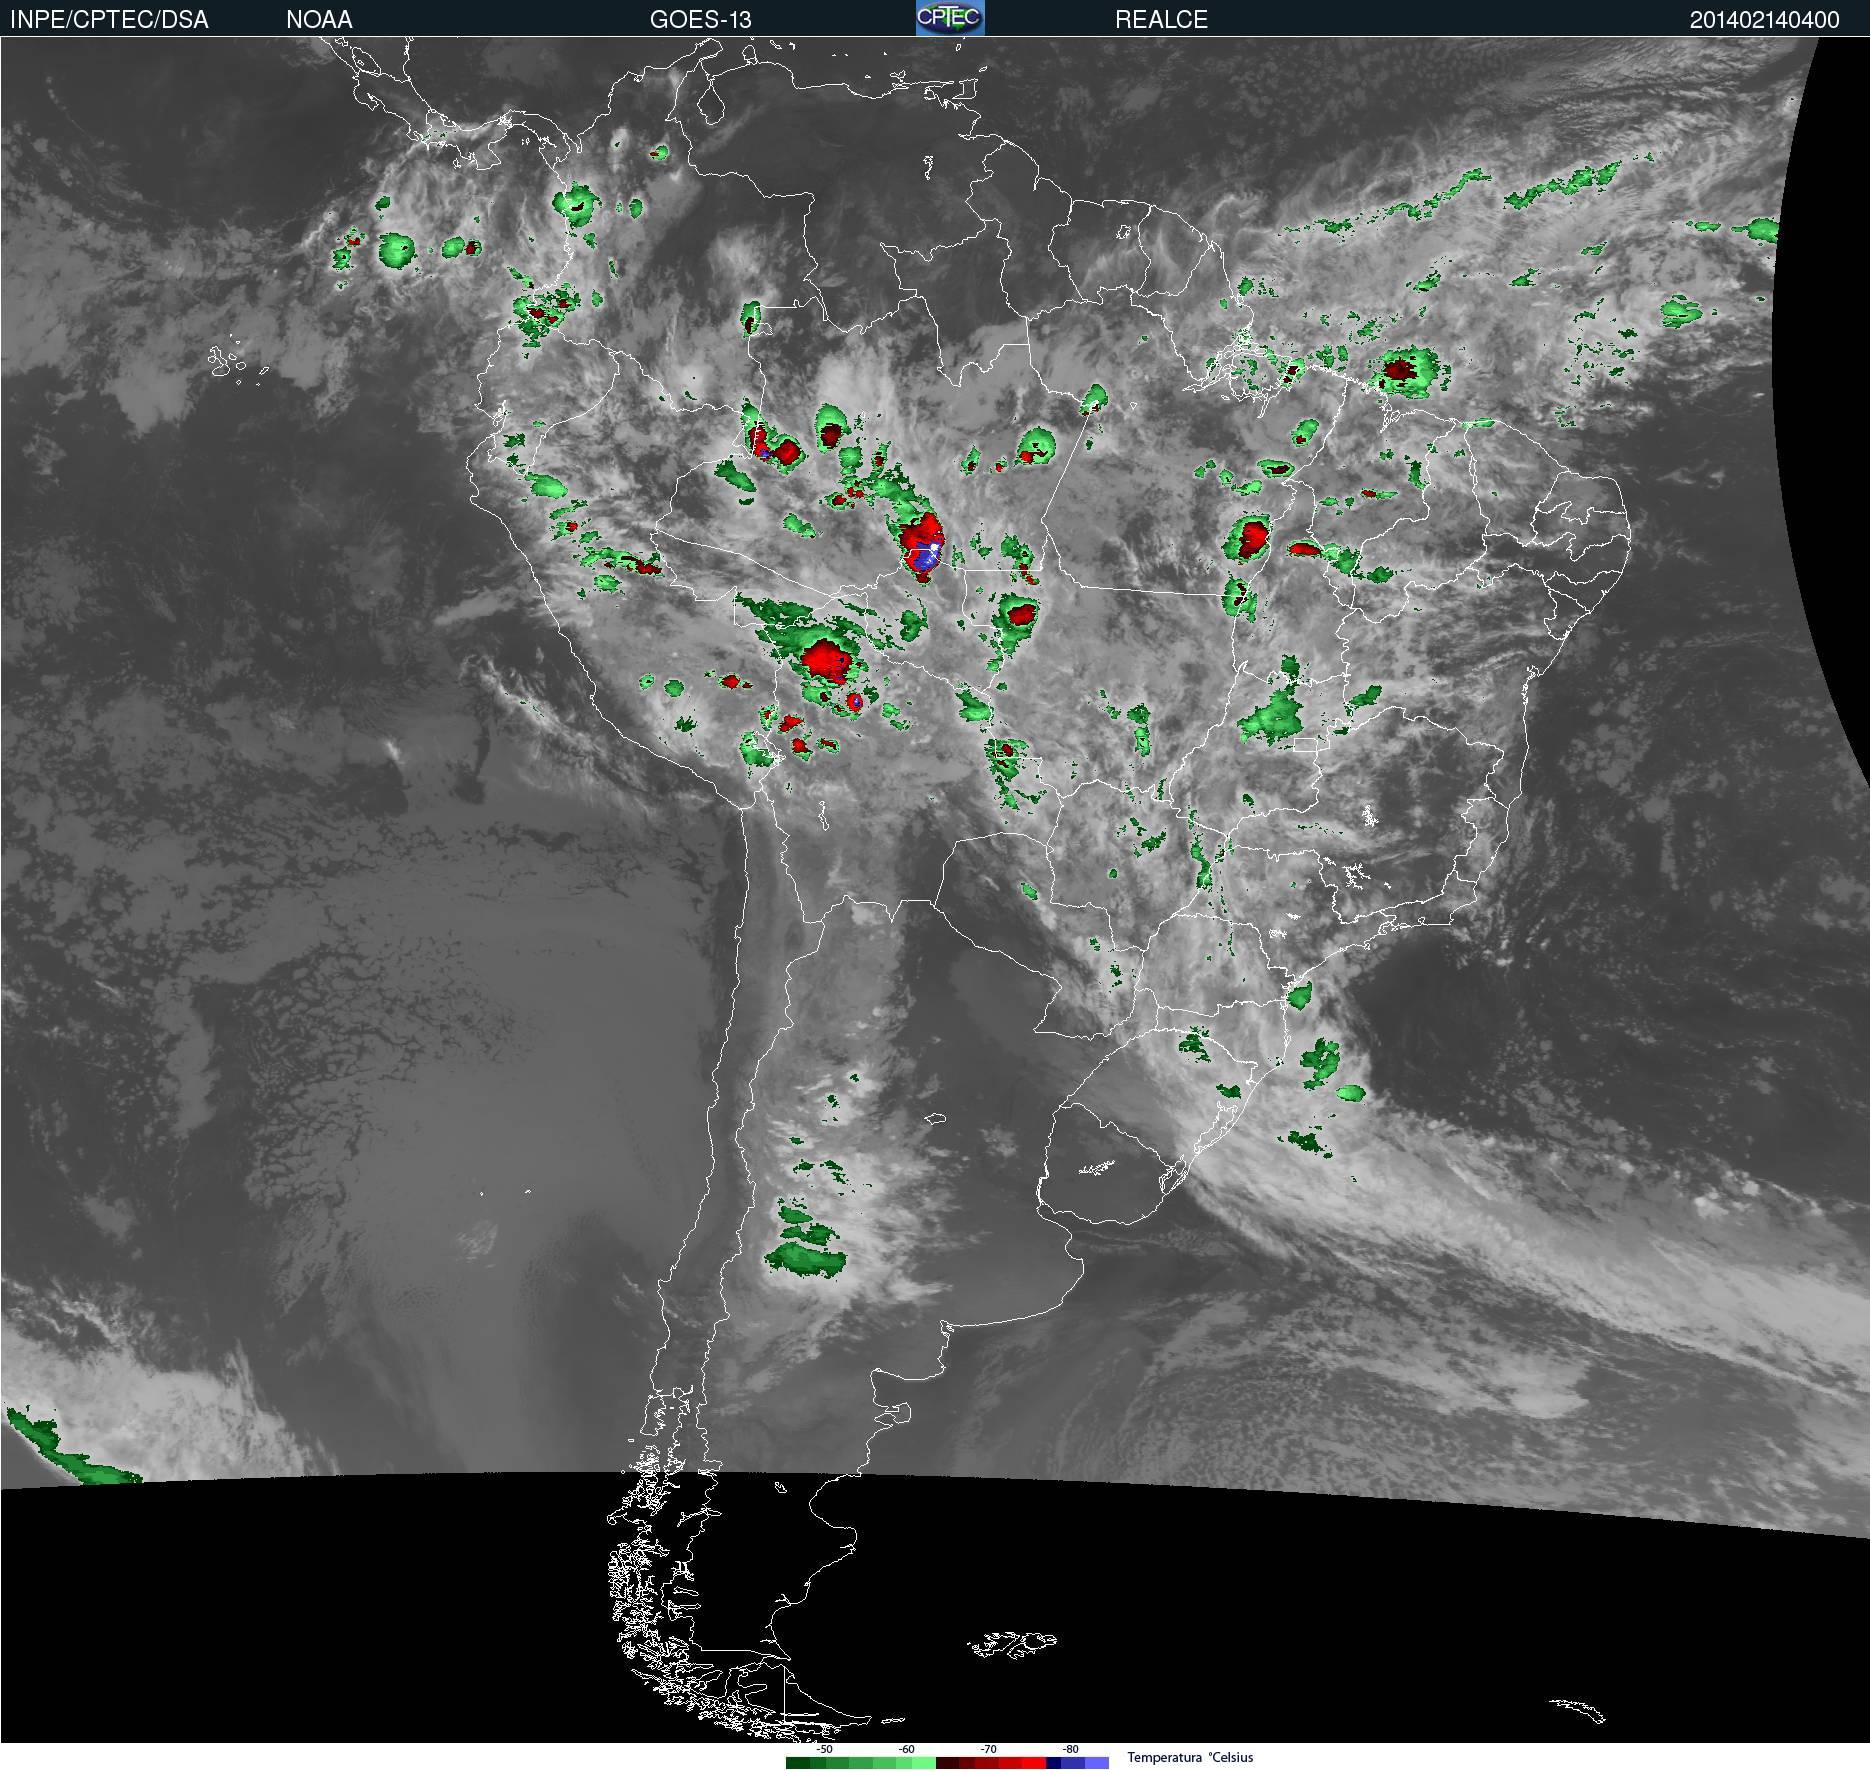Click the -50 tick label on legend
This screenshot has width=1870, height=1770.
tap(825, 1750)
